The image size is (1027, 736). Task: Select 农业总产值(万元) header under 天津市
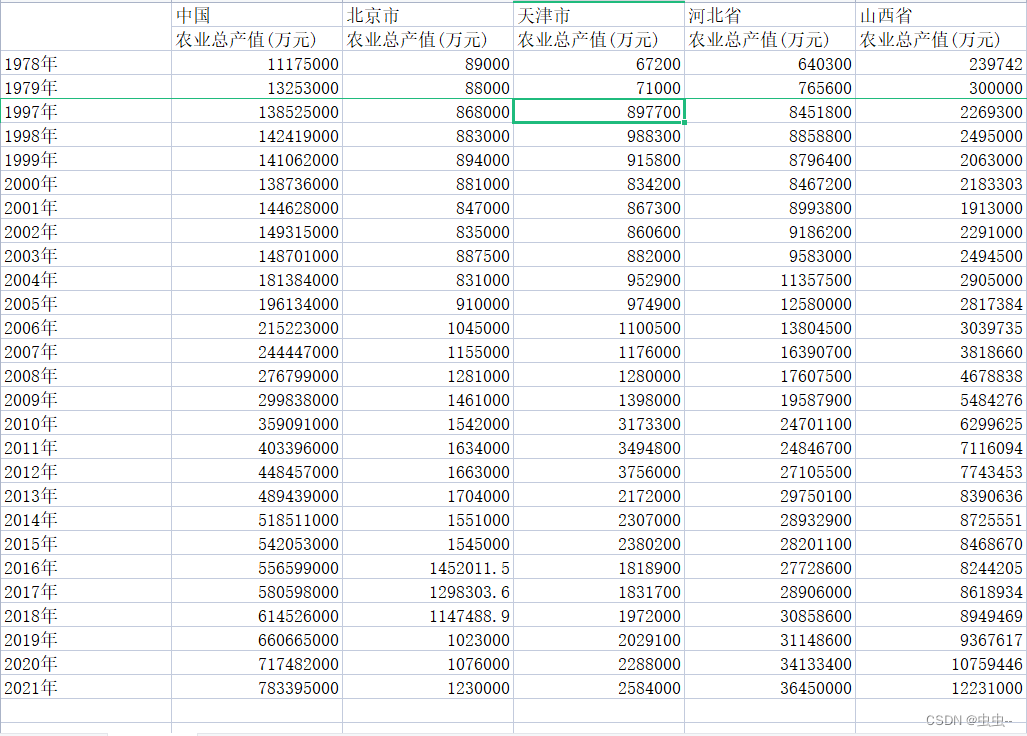599,39
